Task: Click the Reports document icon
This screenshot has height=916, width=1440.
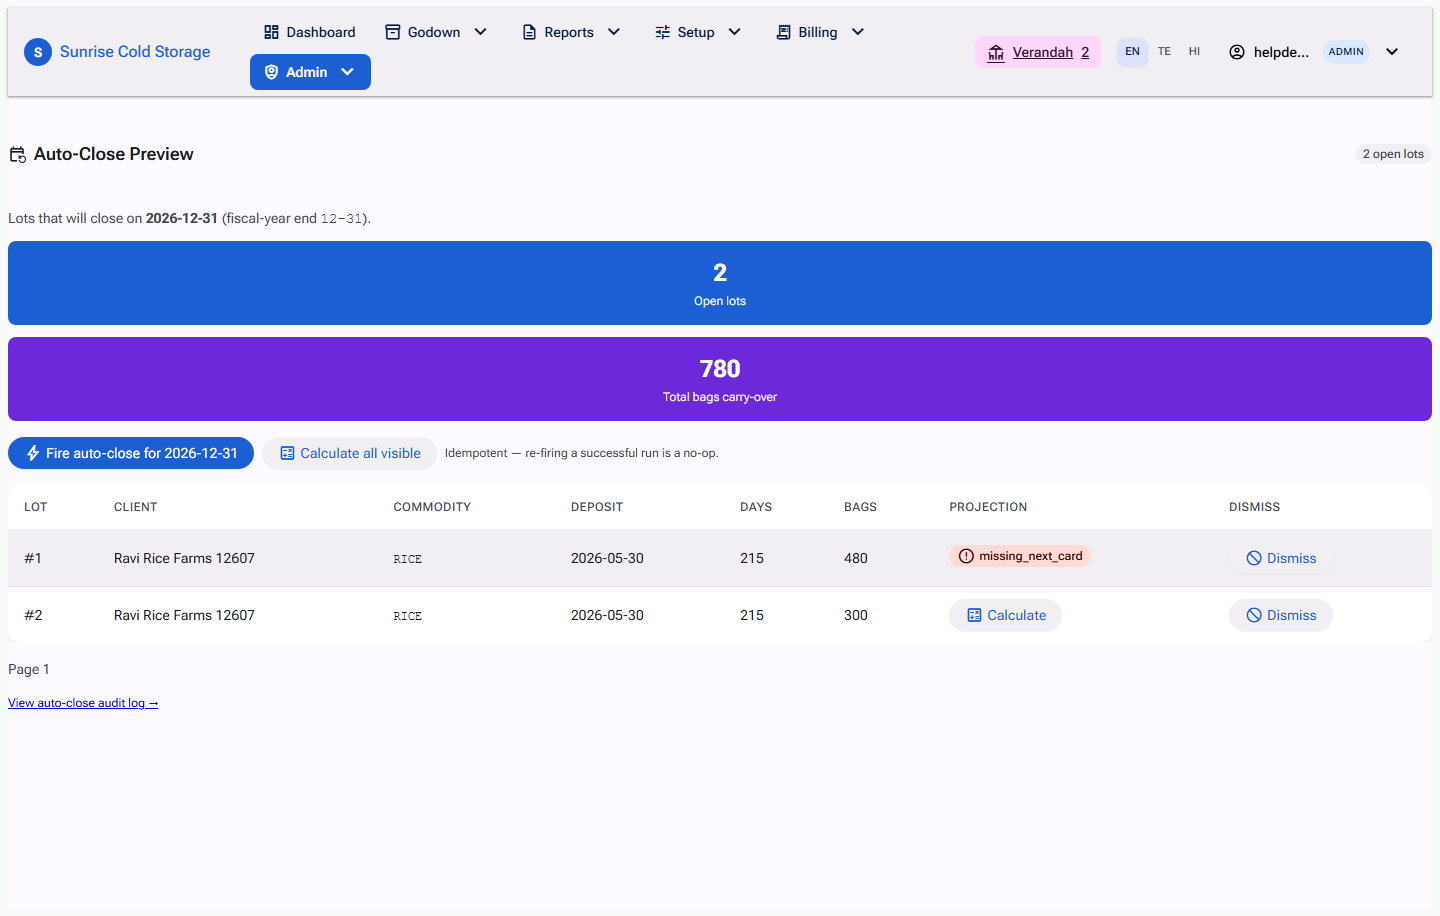Action: [x=529, y=32]
